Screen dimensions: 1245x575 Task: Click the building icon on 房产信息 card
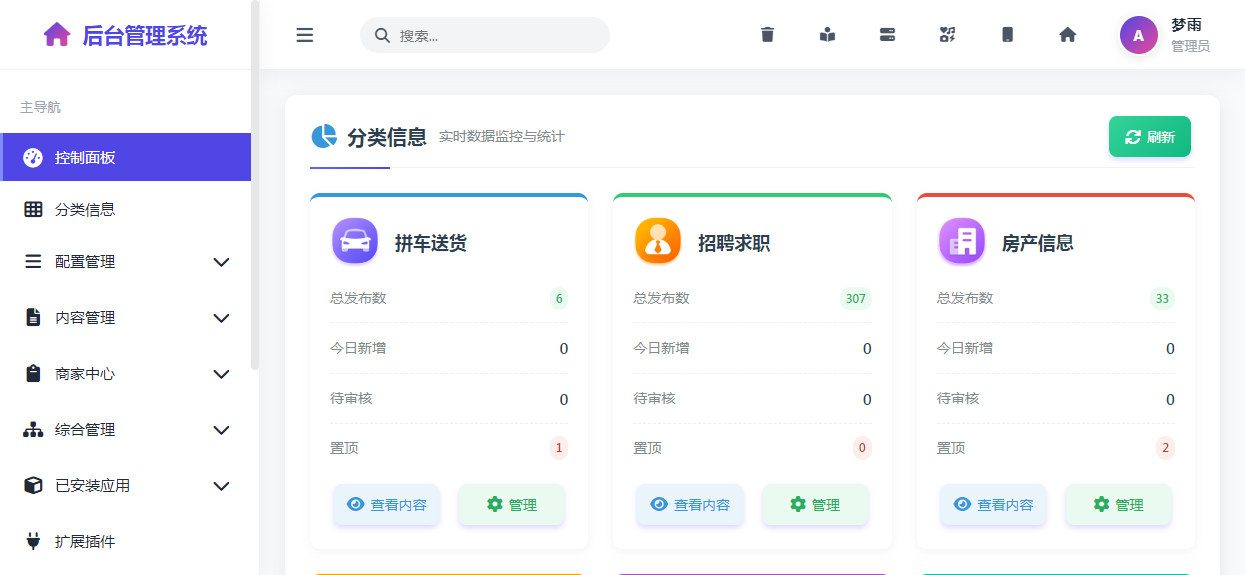tap(962, 241)
